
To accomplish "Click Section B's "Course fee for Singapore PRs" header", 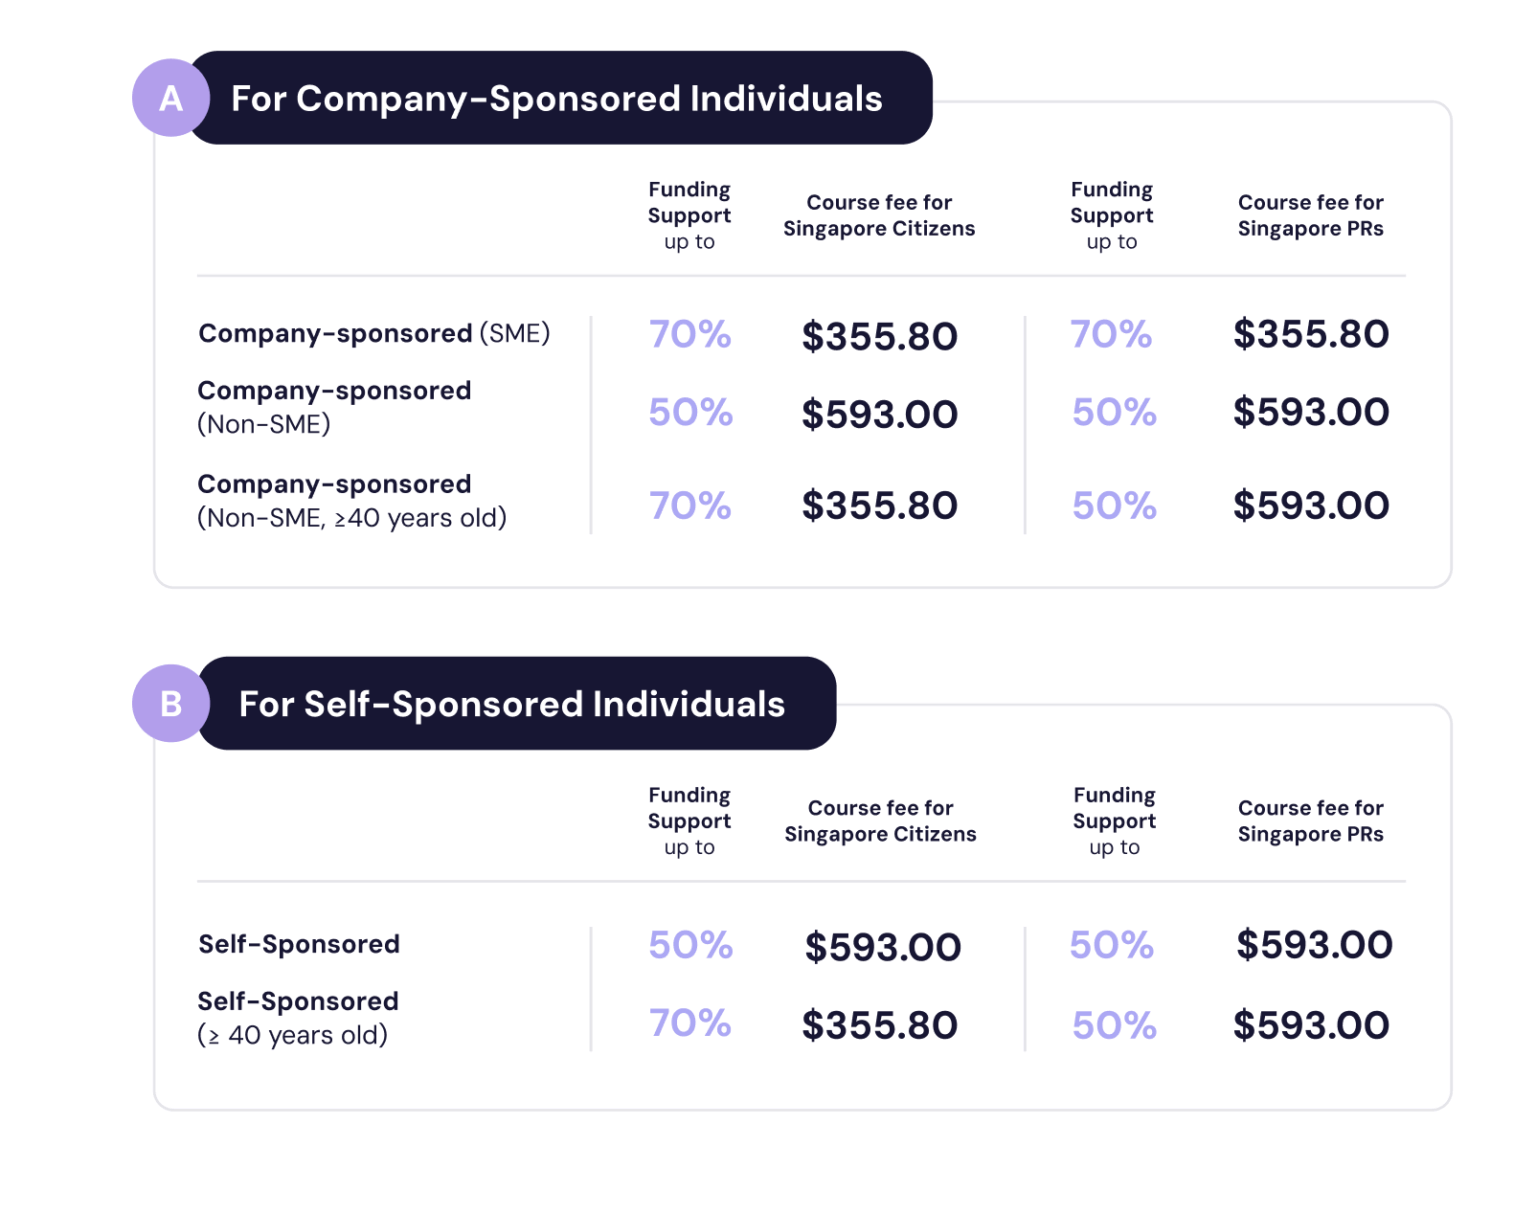I will tap(1310, 821).
